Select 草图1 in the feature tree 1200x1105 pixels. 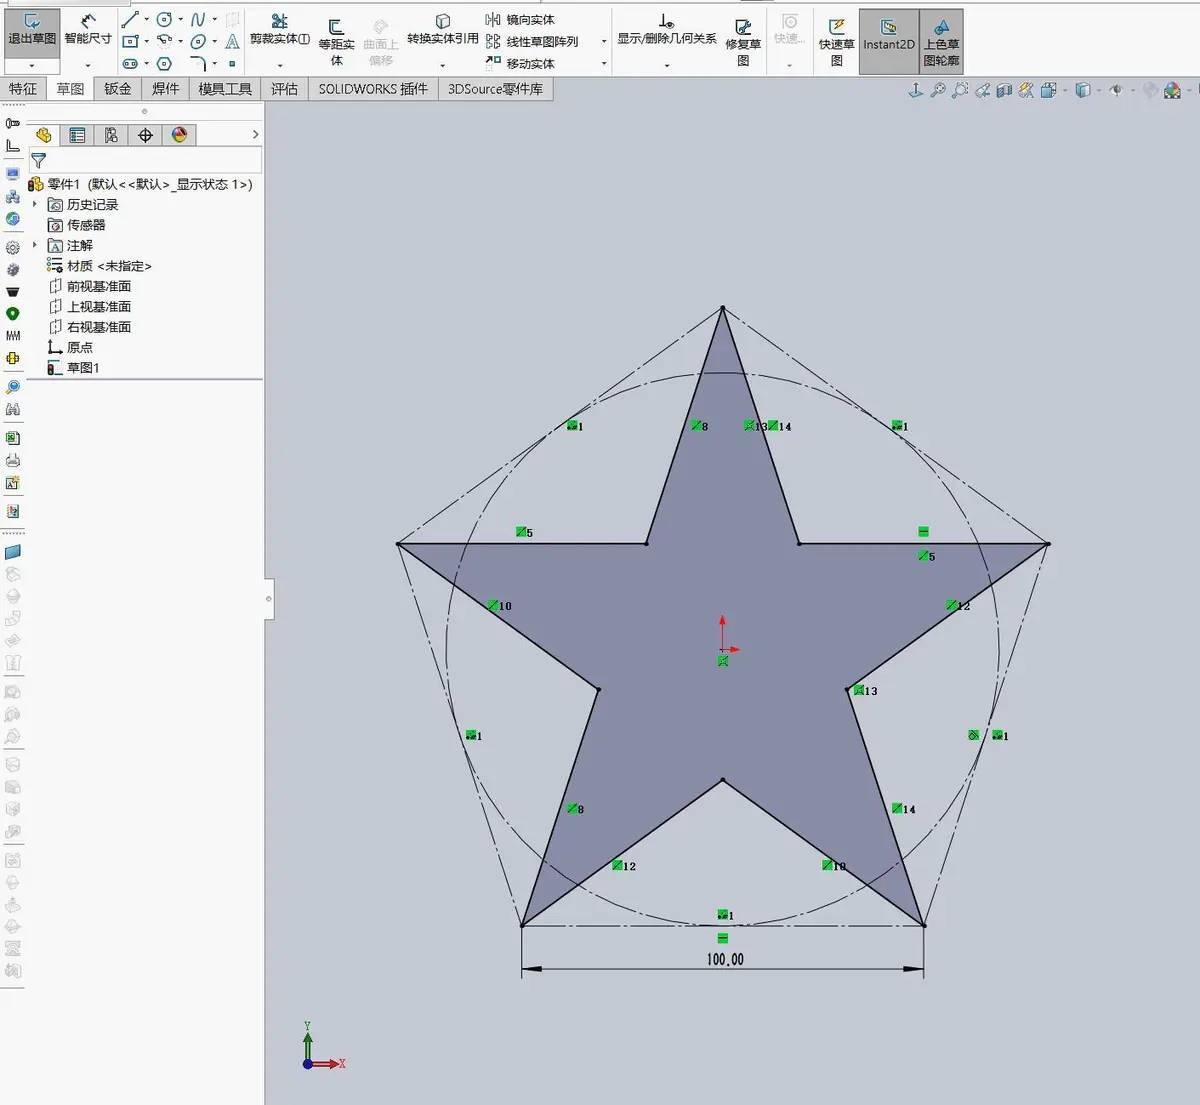click(x=74, y=368)
